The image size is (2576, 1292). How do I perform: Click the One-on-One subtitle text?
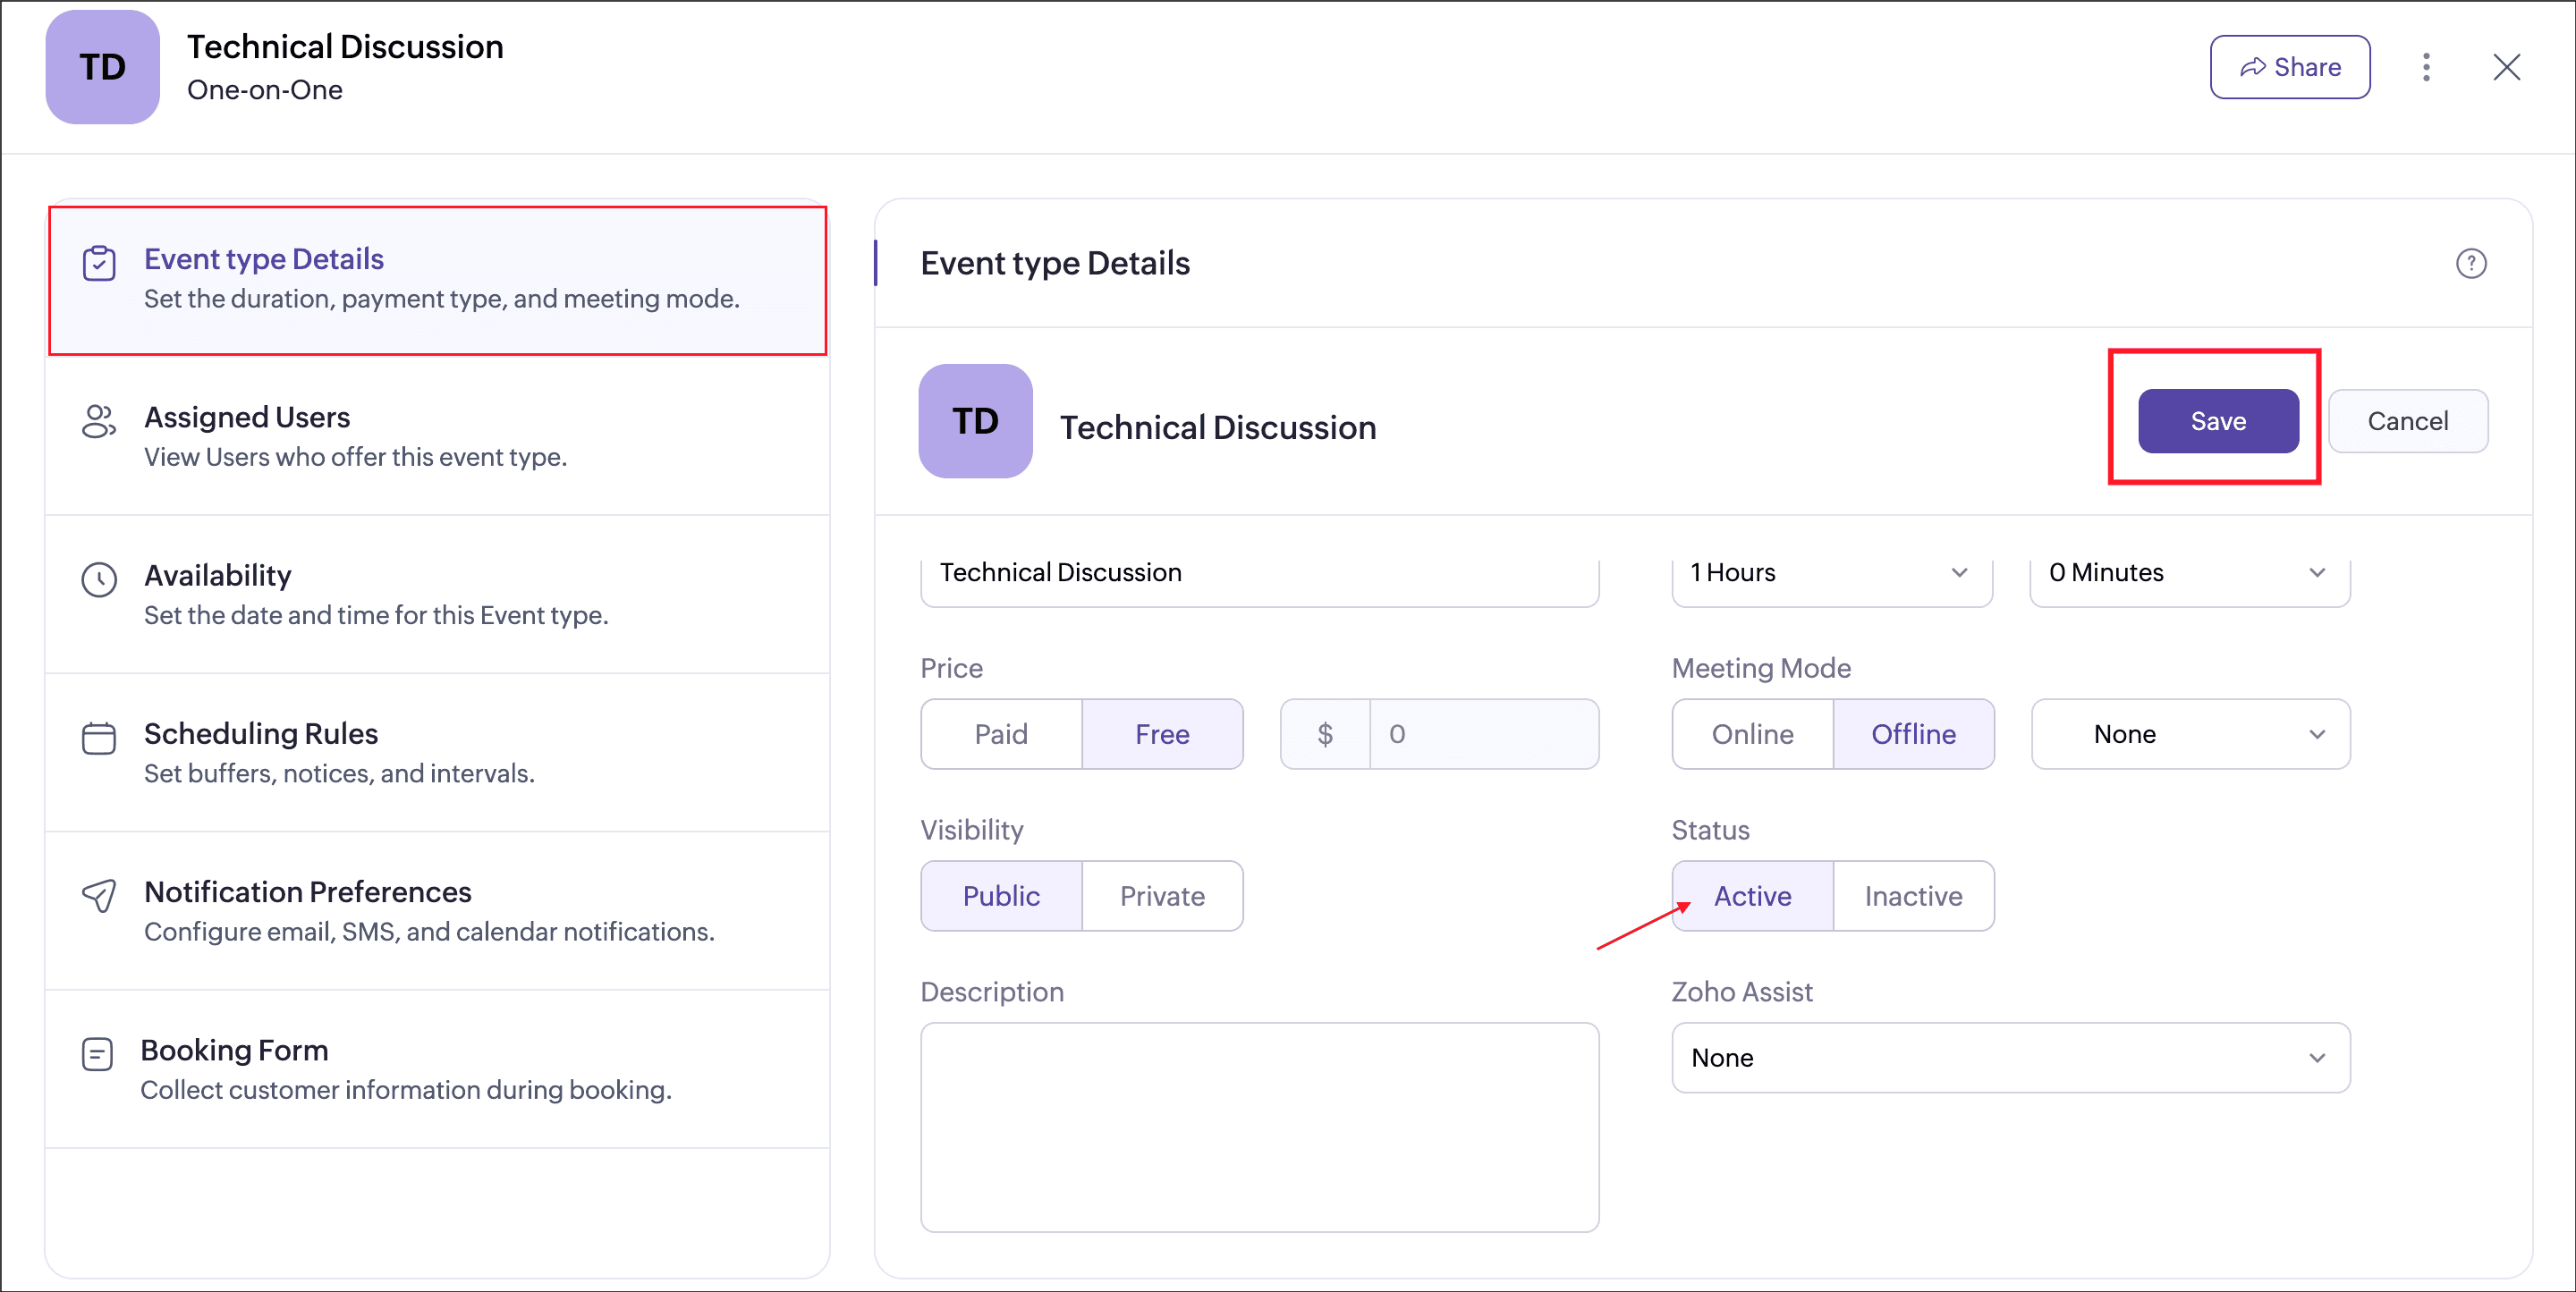pos(264,90)
